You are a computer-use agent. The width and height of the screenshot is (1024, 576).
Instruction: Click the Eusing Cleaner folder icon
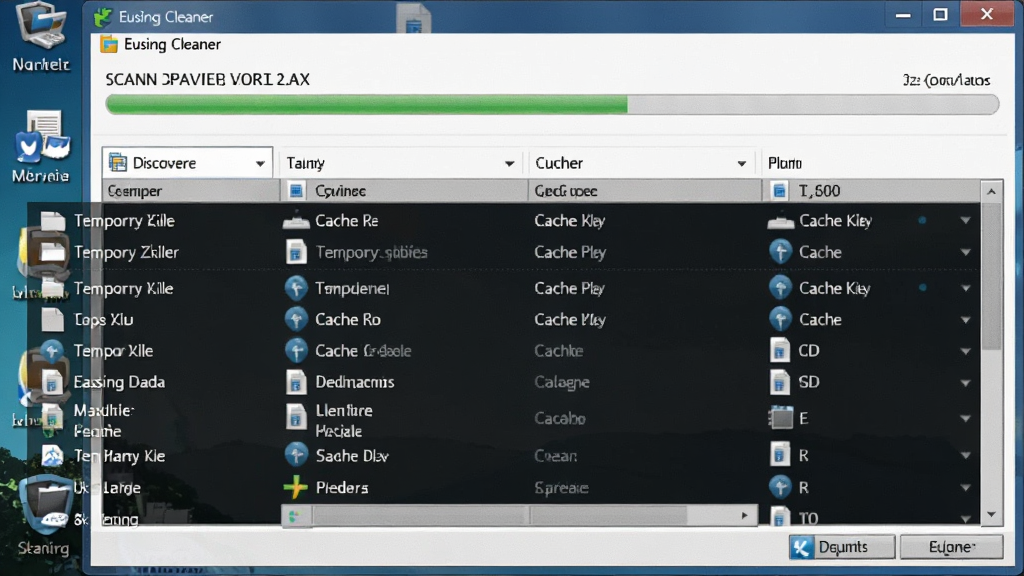(x=108, y=44)
